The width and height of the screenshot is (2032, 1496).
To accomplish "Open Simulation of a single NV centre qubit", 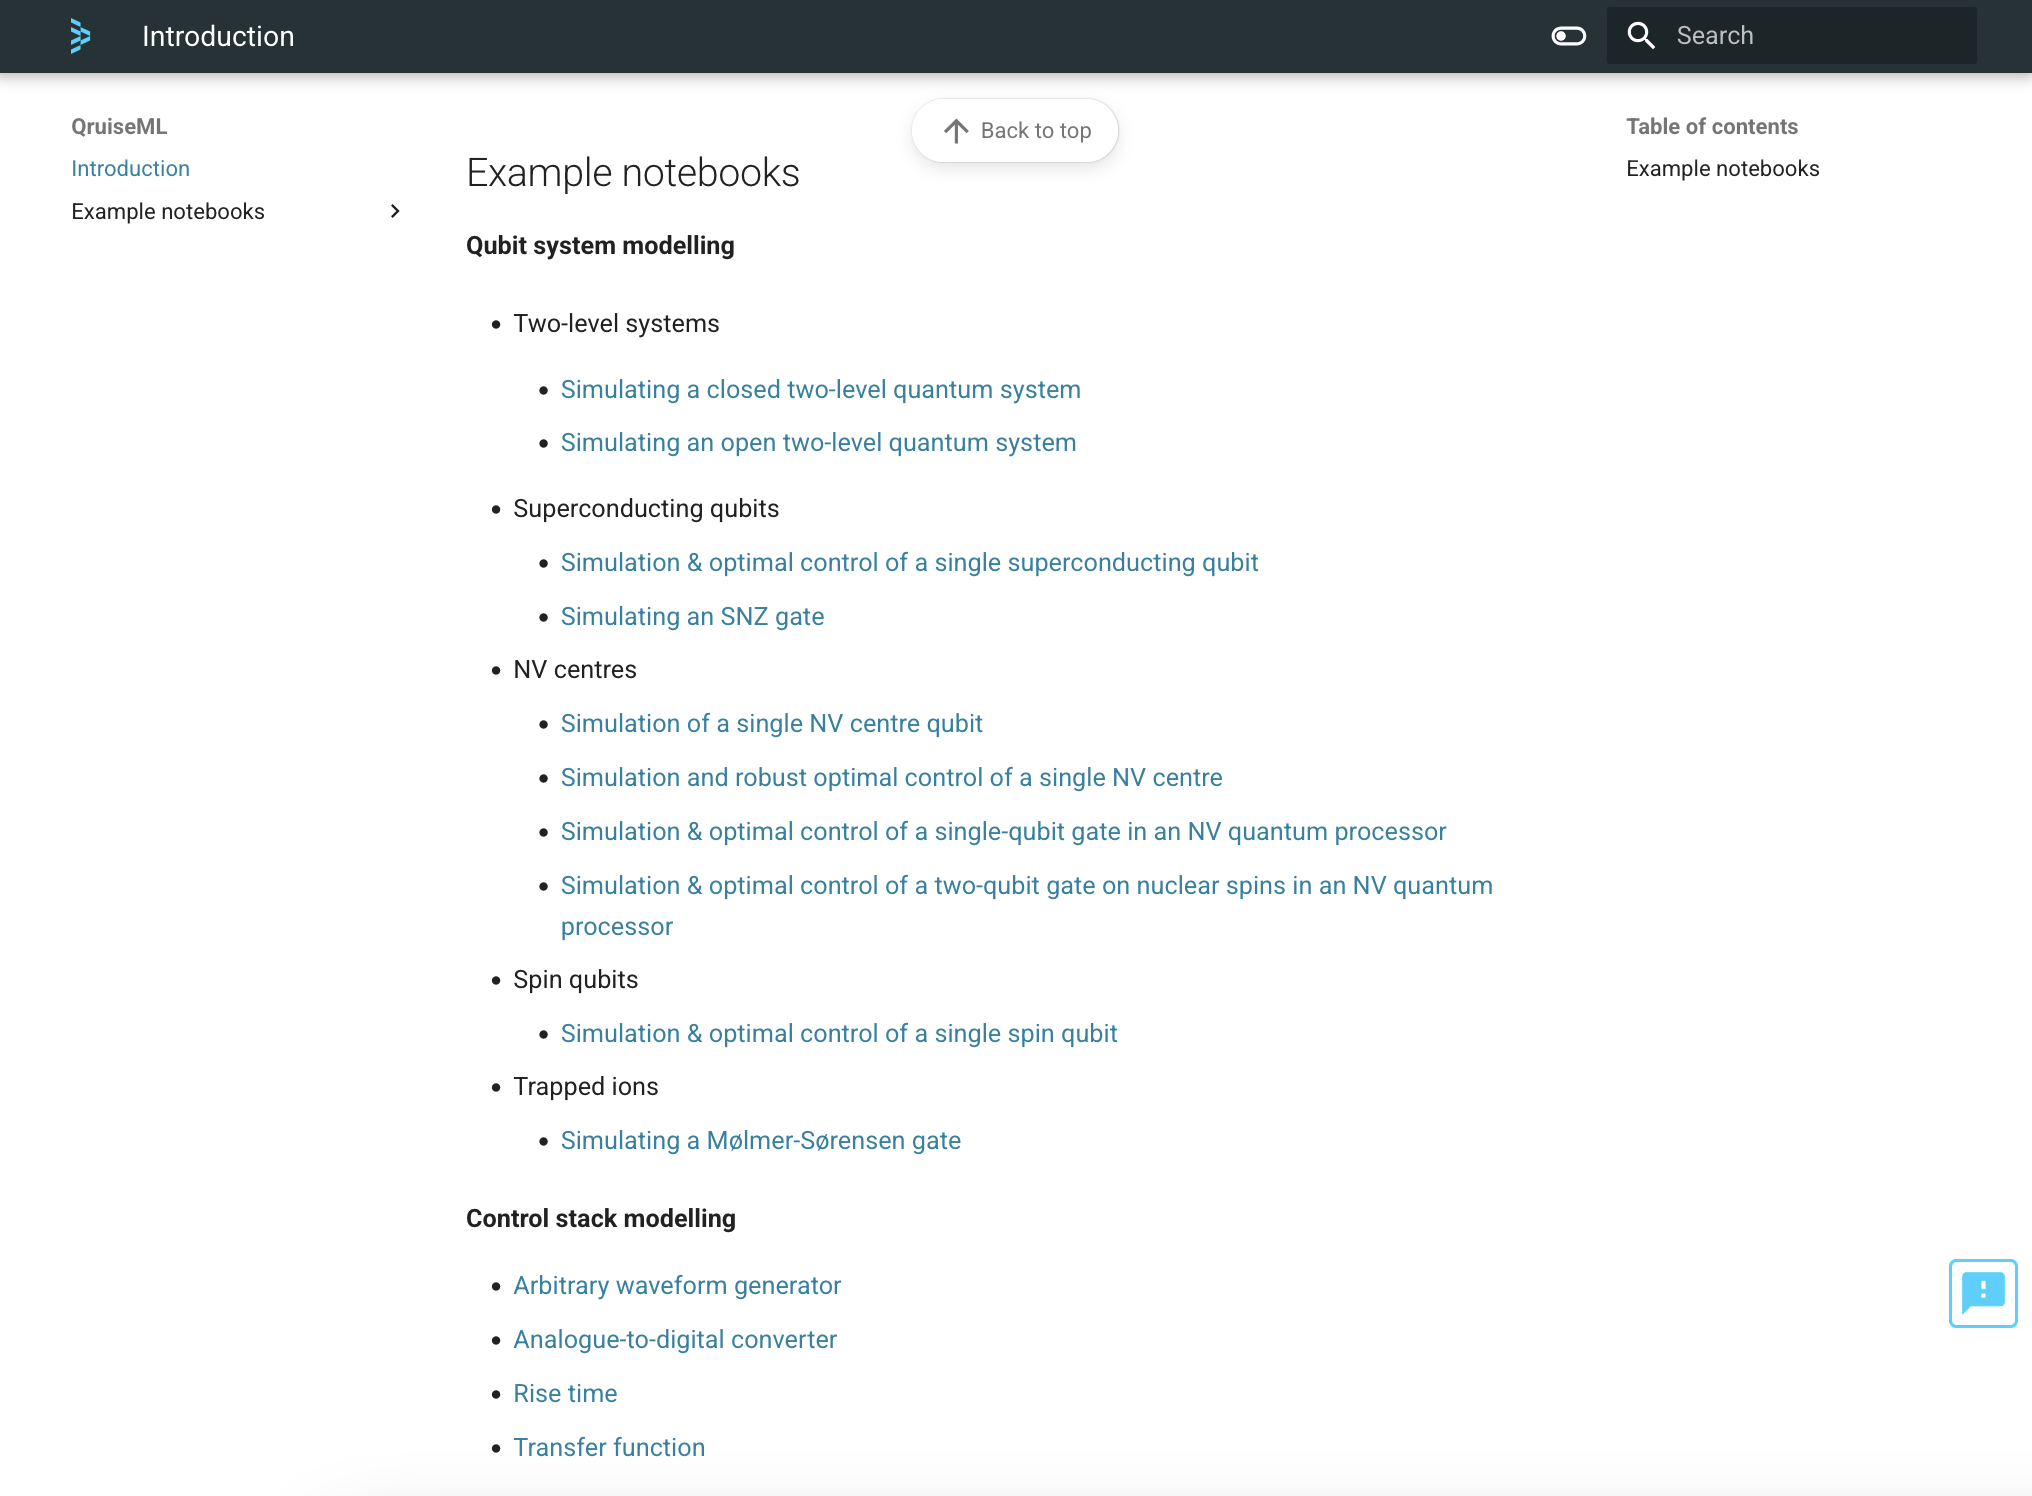I will coord(771,723).
